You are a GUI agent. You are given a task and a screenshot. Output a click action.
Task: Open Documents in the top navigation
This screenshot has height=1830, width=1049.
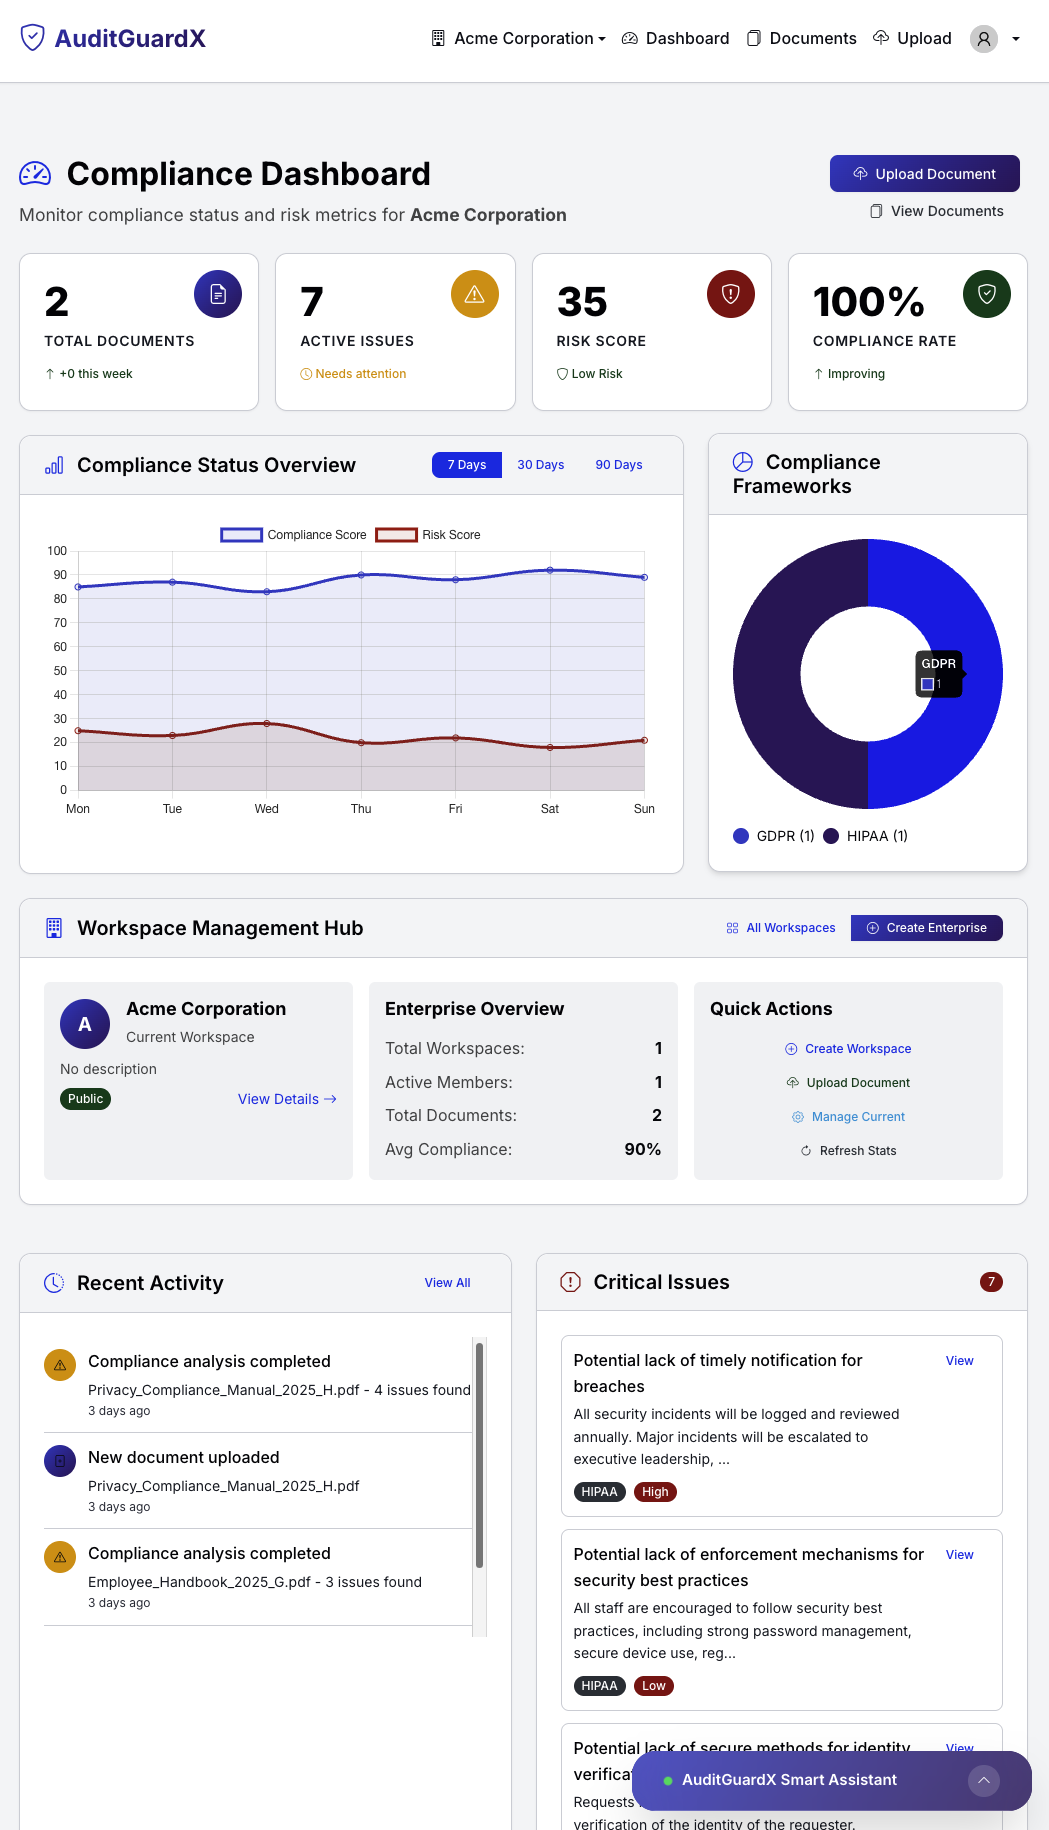(x=802, y=39)
